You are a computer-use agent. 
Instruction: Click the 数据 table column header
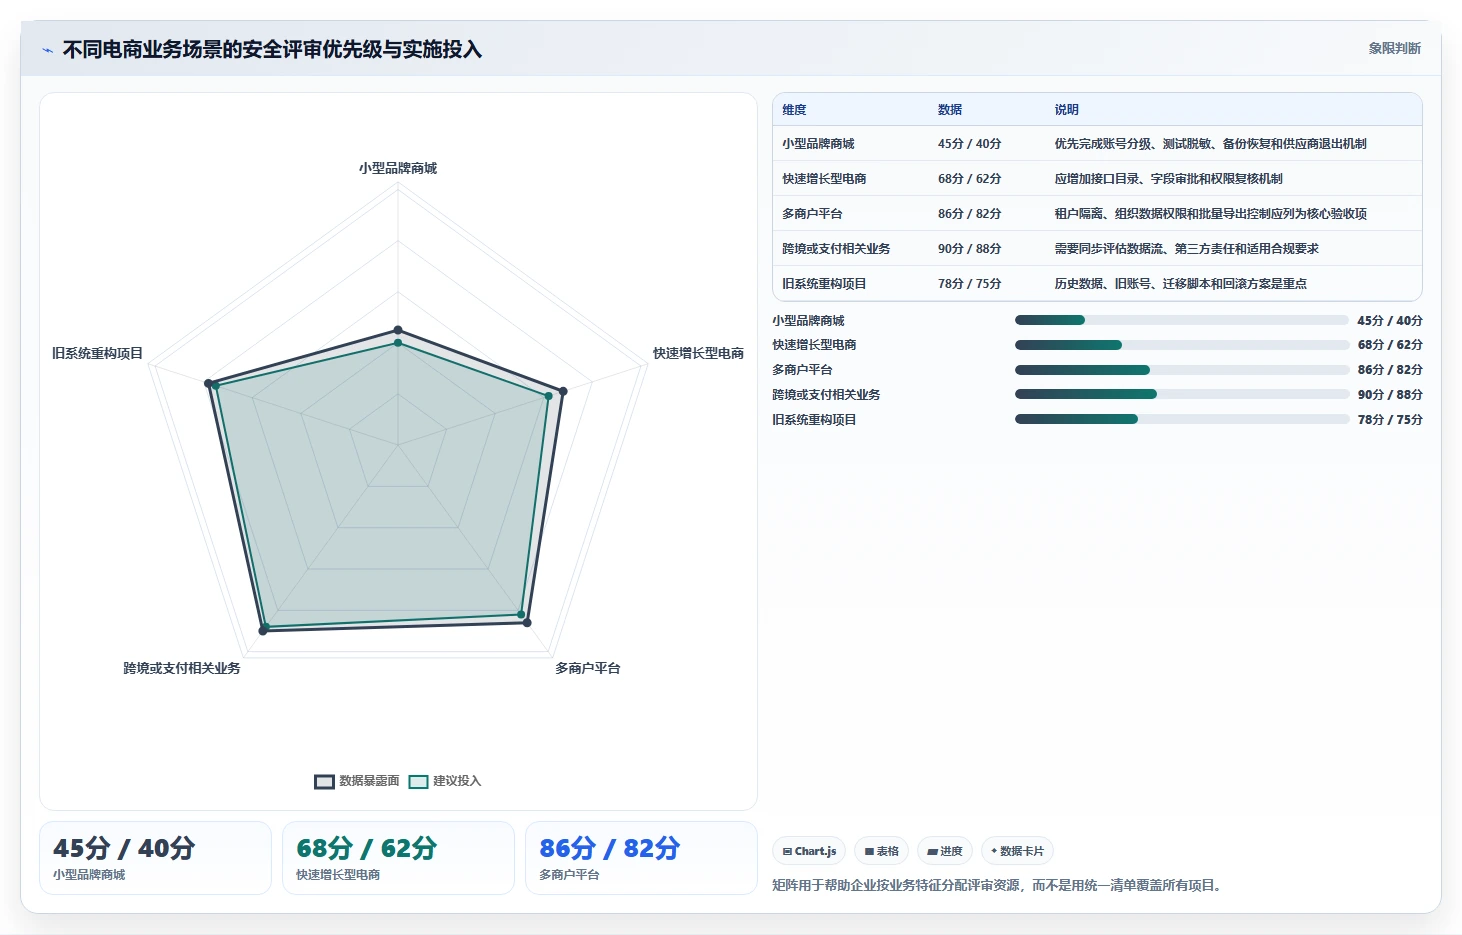[x=950, y=110]
